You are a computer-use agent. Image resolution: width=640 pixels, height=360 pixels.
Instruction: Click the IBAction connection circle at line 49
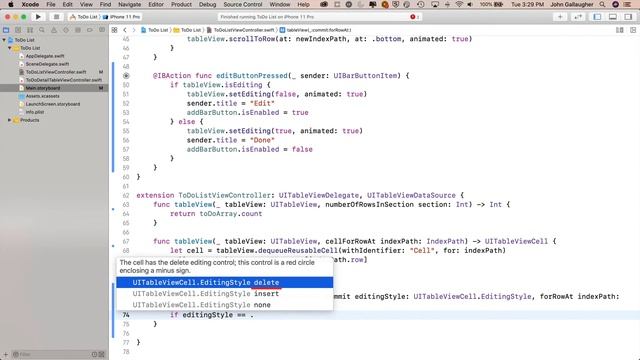coord(126,76)
